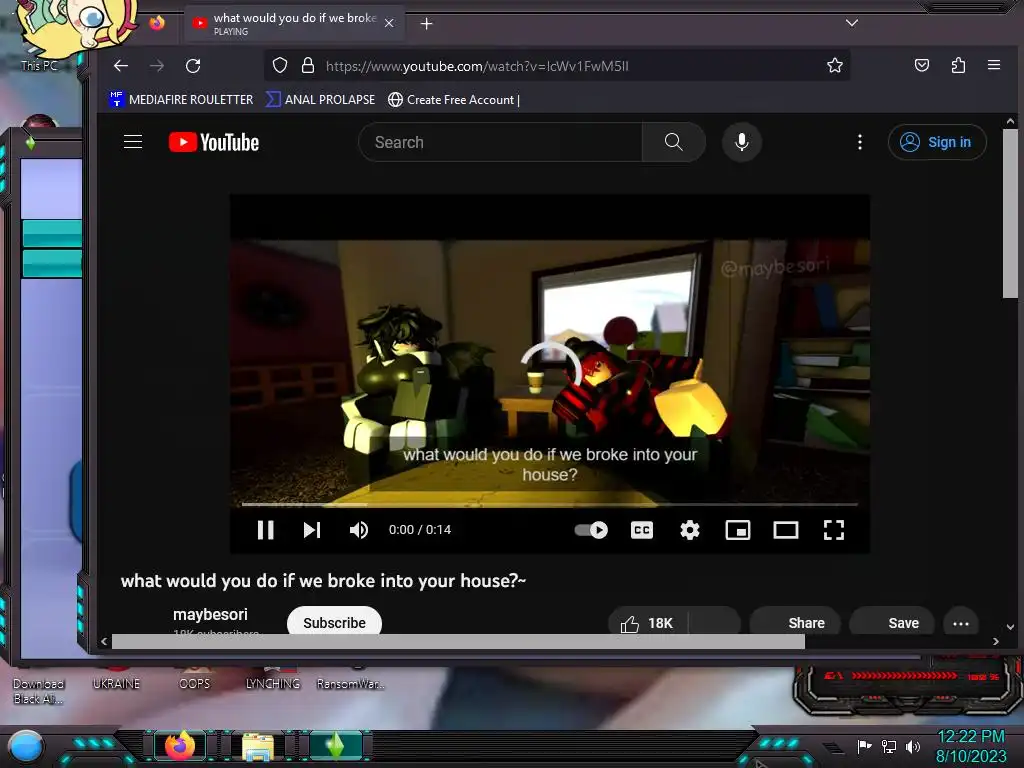Open Firefox from taskbar
The width and height of the screenshot is (1024, 768).
click(180, 745)
